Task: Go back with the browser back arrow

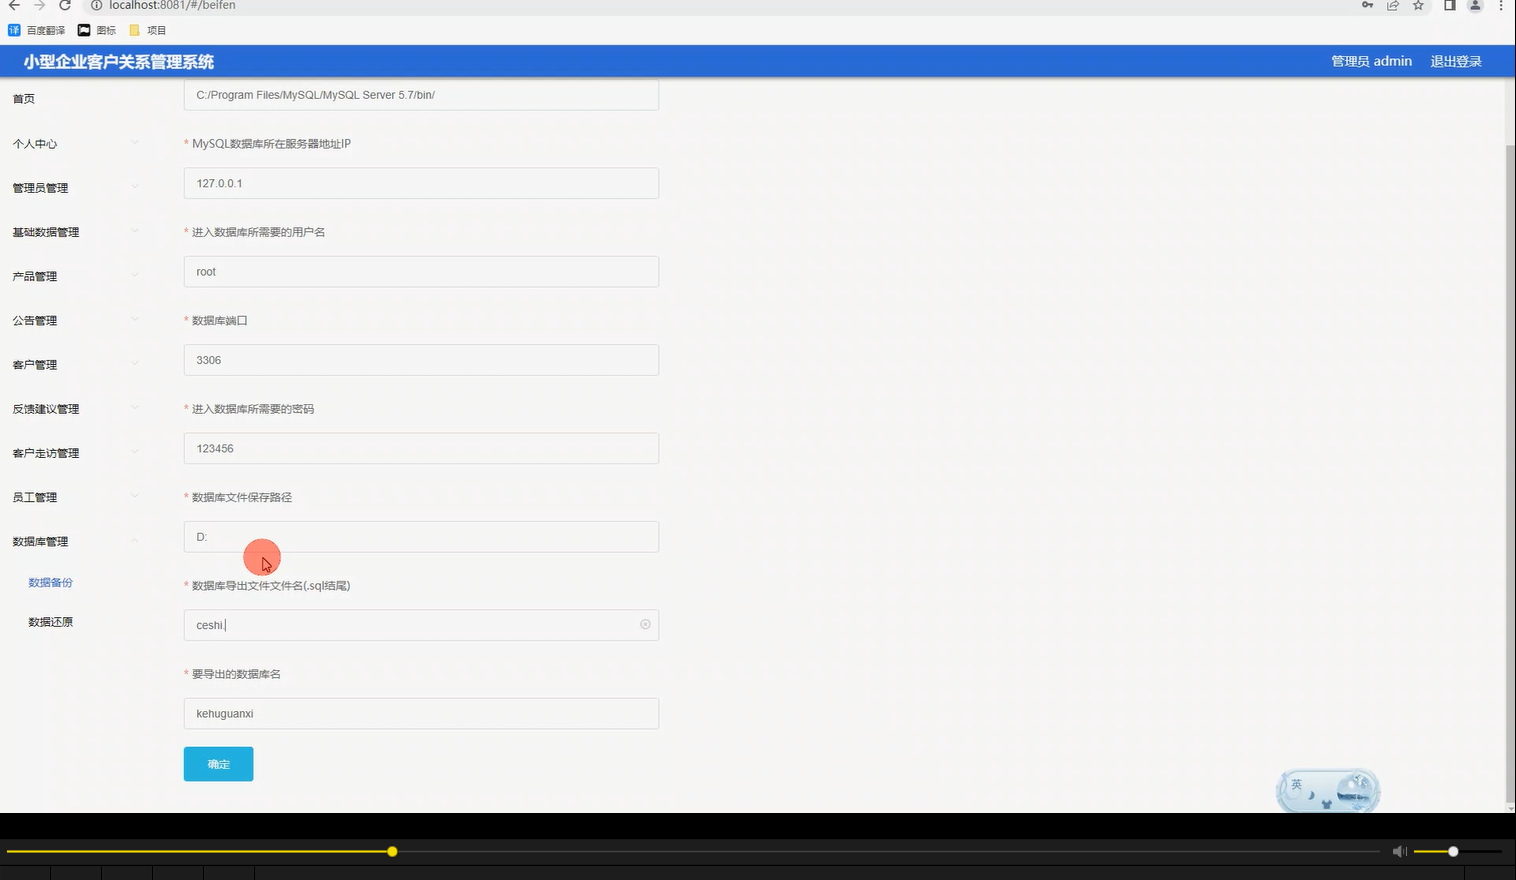Action: (14, 5)
